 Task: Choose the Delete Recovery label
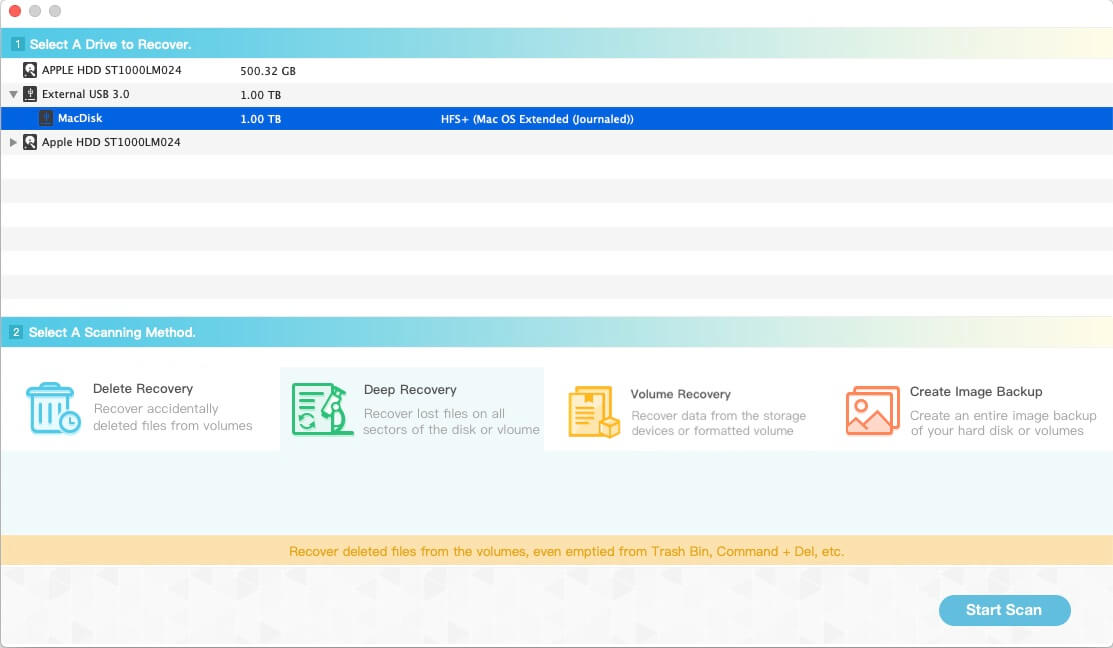coord(143,388)
